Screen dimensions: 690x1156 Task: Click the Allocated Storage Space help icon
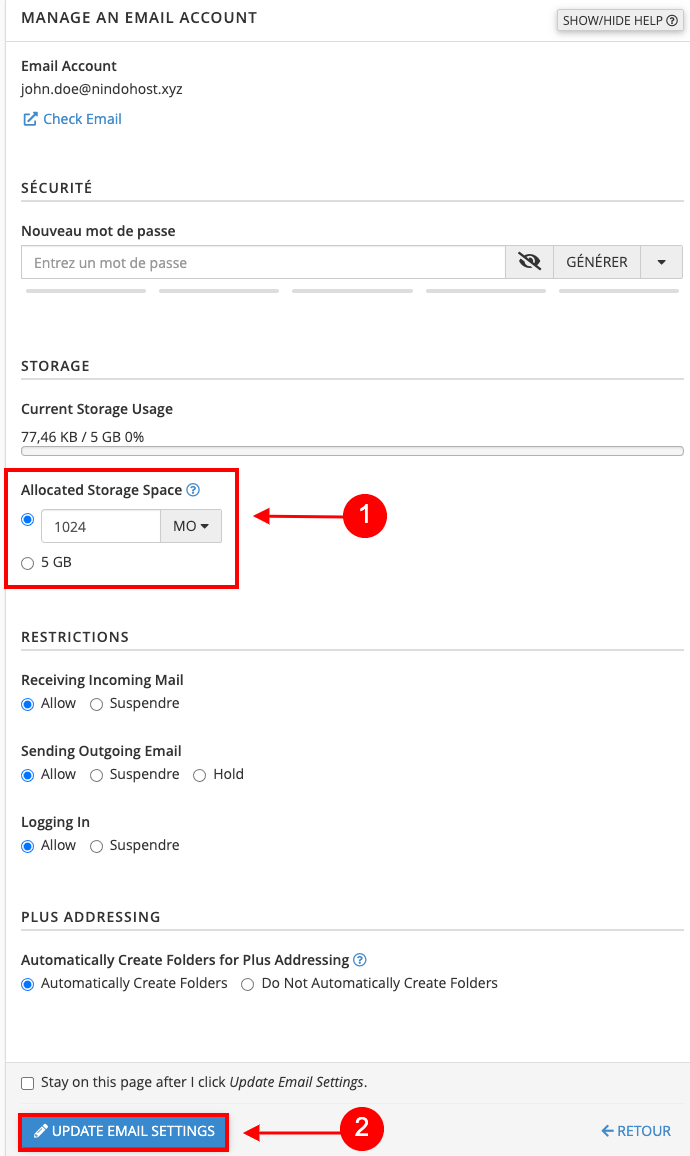point(193,490)
